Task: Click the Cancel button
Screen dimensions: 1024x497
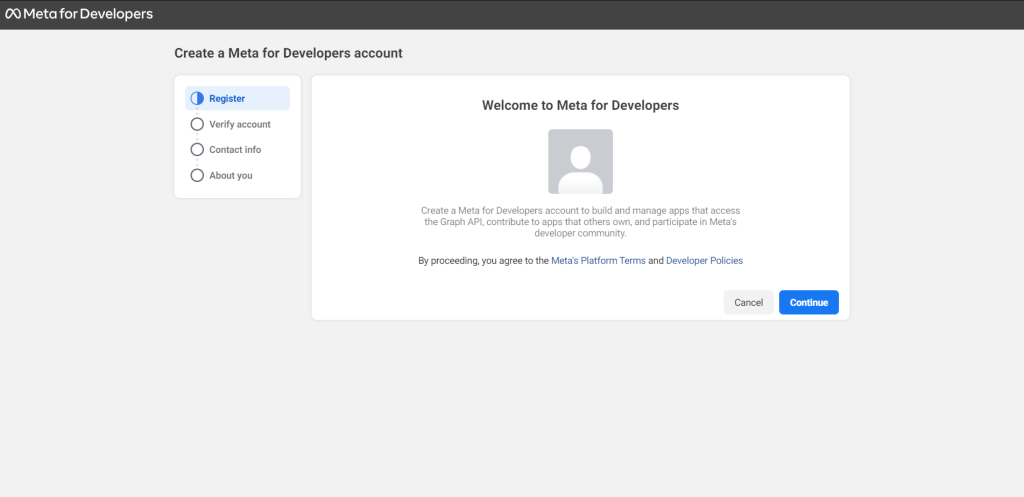Action: [748, 302]
